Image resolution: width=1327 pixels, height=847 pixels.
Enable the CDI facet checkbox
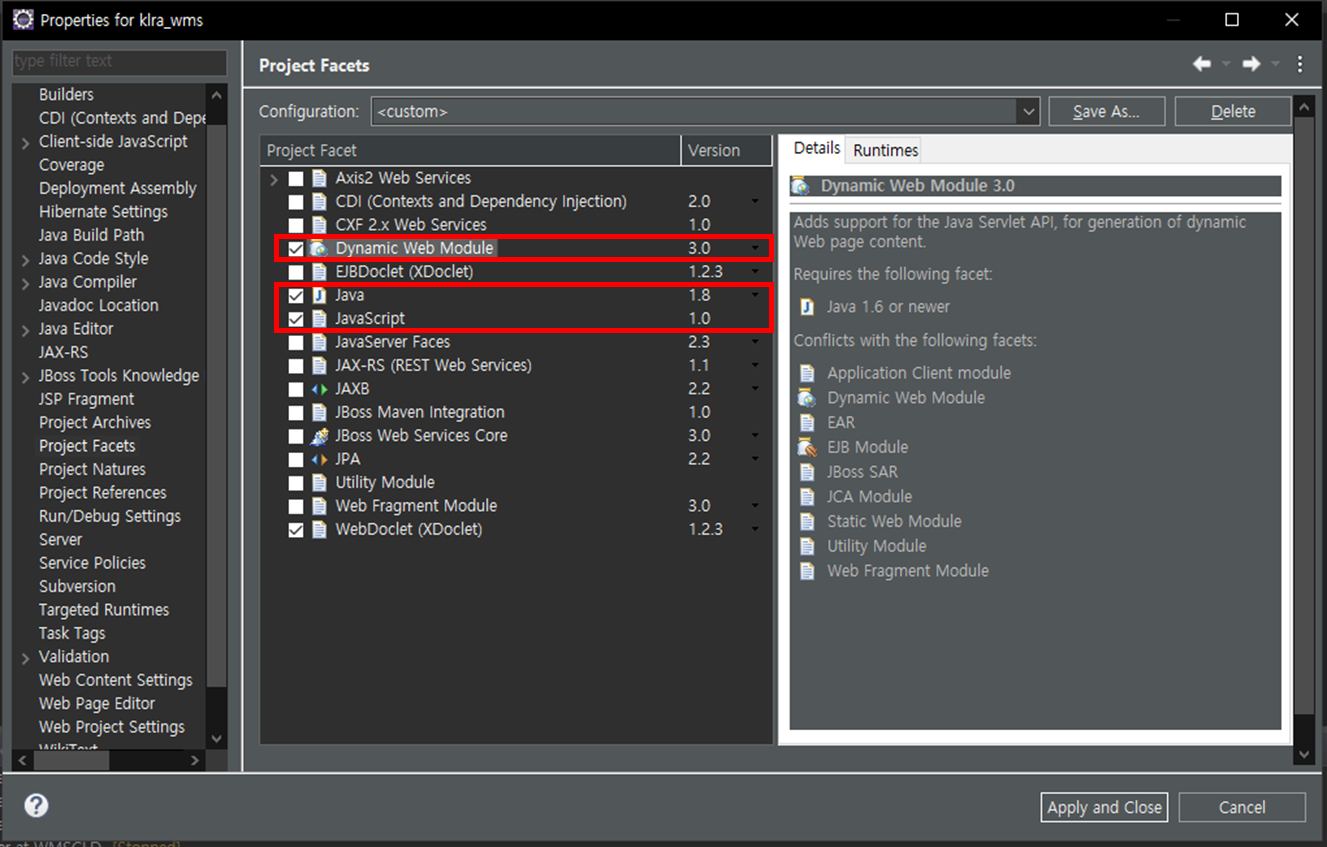click(x=296, y=202)
